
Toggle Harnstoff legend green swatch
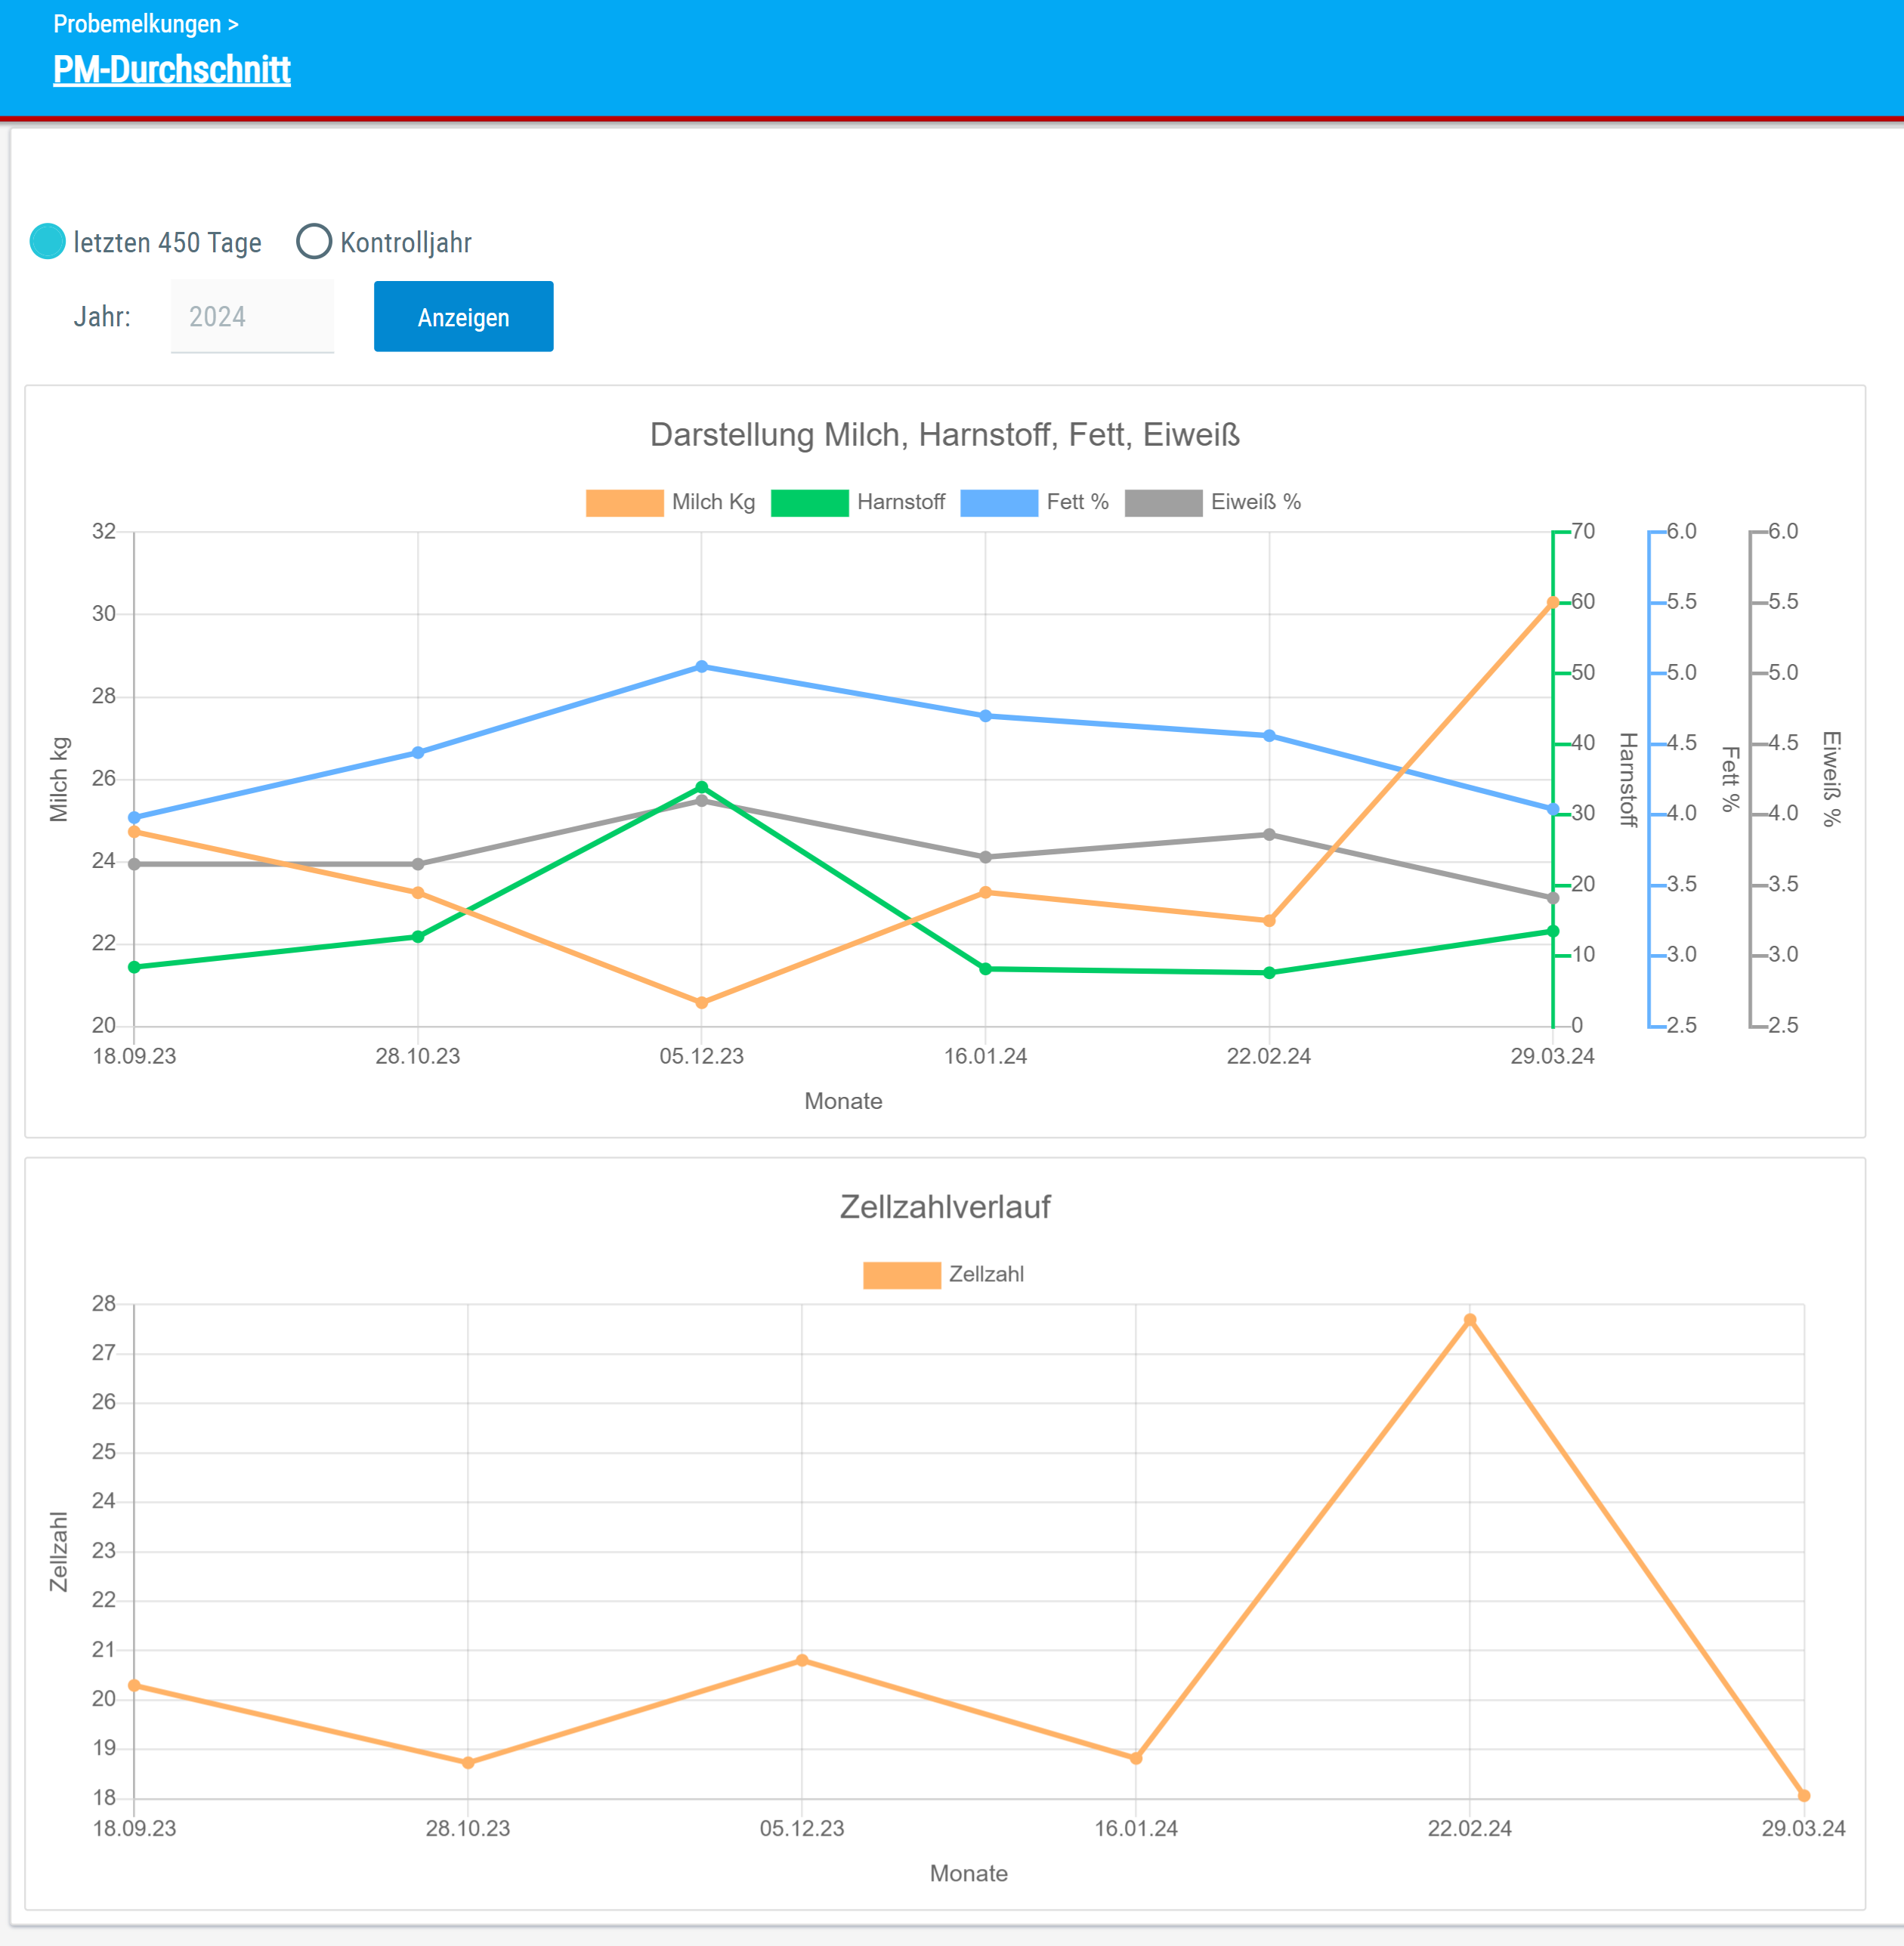809,502
